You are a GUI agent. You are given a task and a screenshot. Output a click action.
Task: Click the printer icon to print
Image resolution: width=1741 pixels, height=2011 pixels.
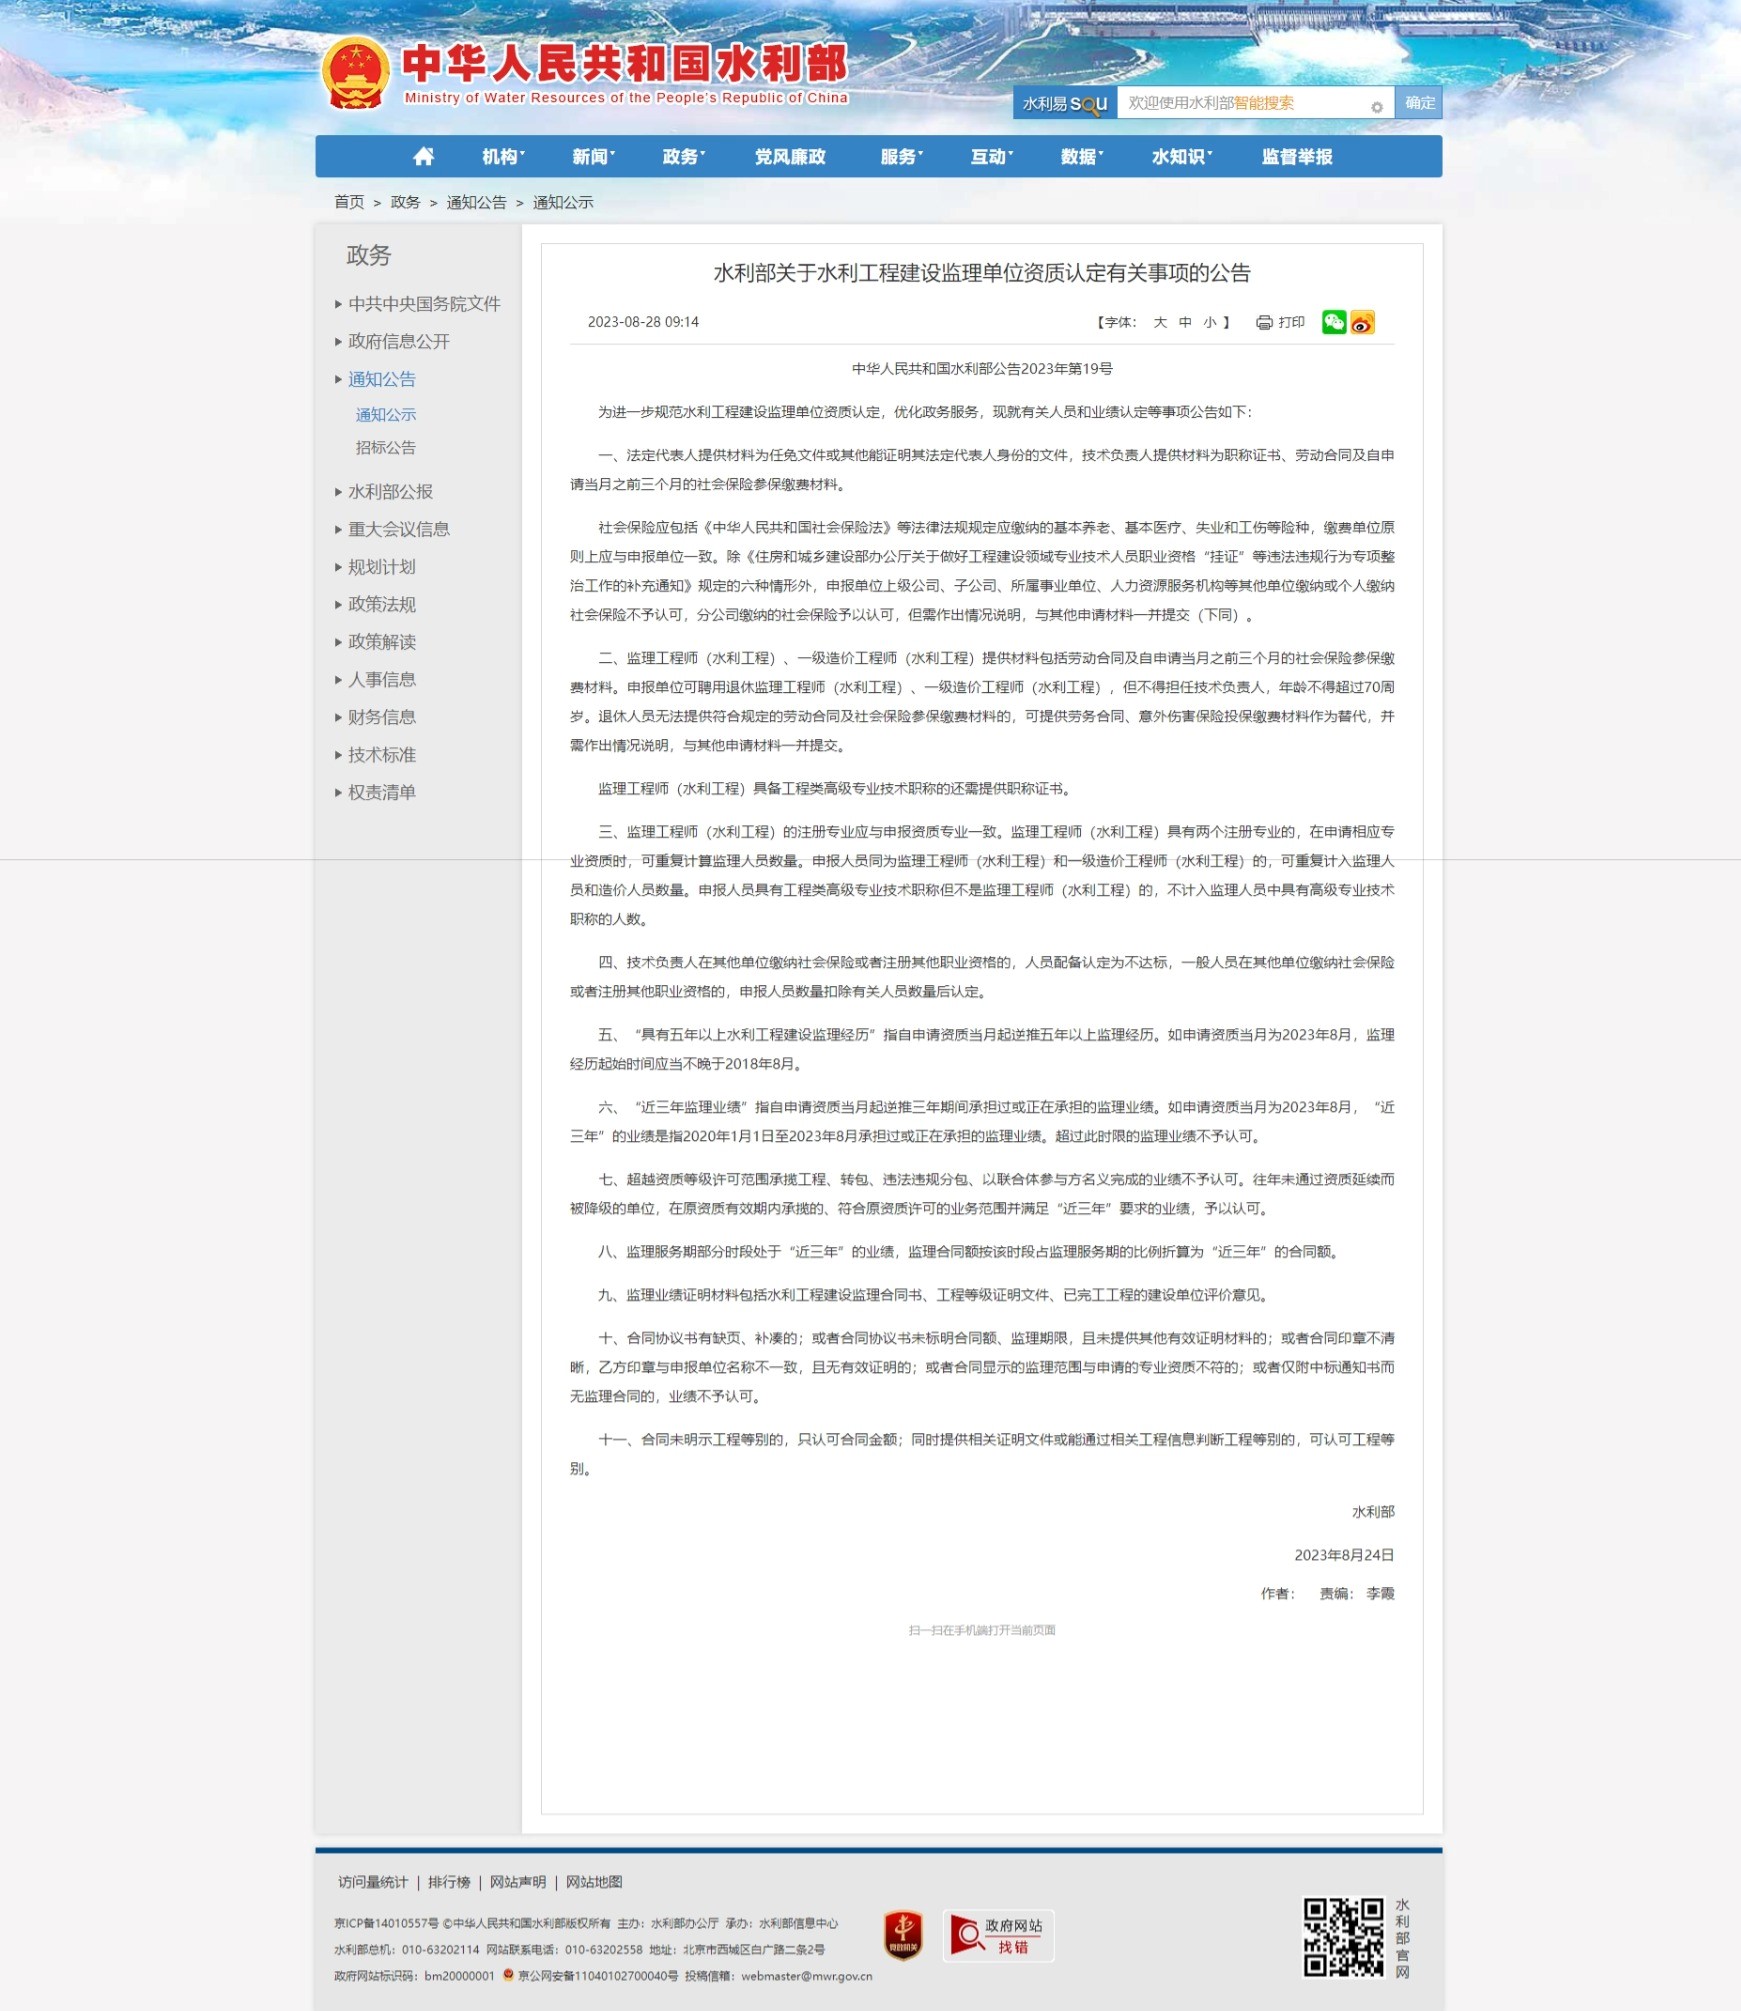point(1264,322)
